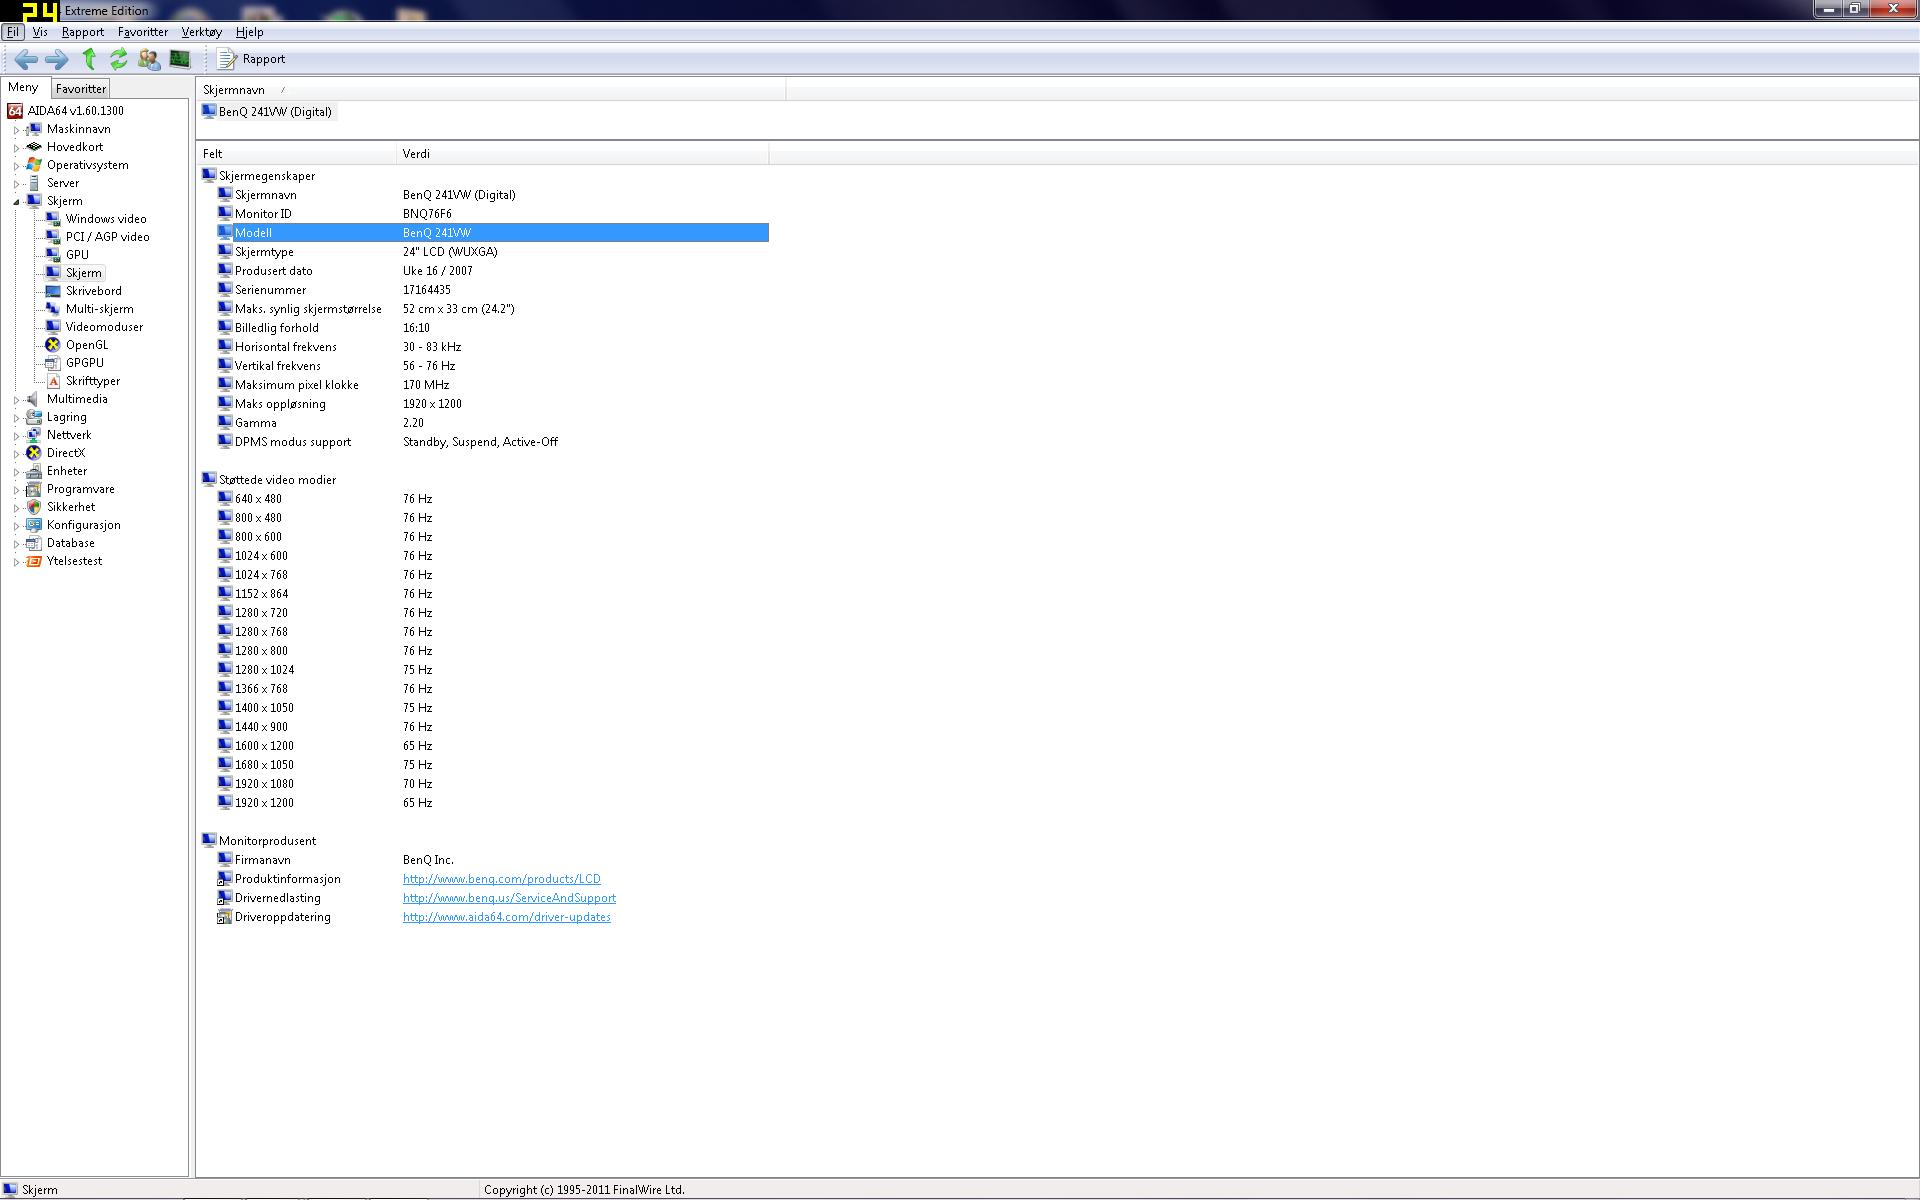
Task: Click the blue Back arrow icon
Action: [x=26, y=59]
